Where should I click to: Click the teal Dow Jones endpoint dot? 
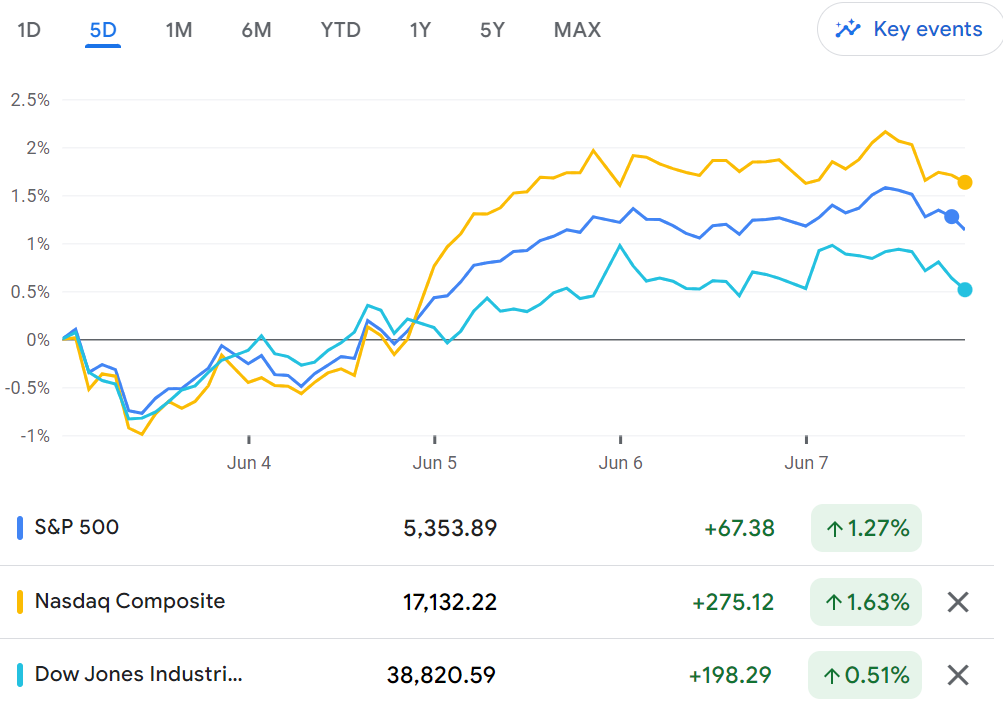point(965,290)
